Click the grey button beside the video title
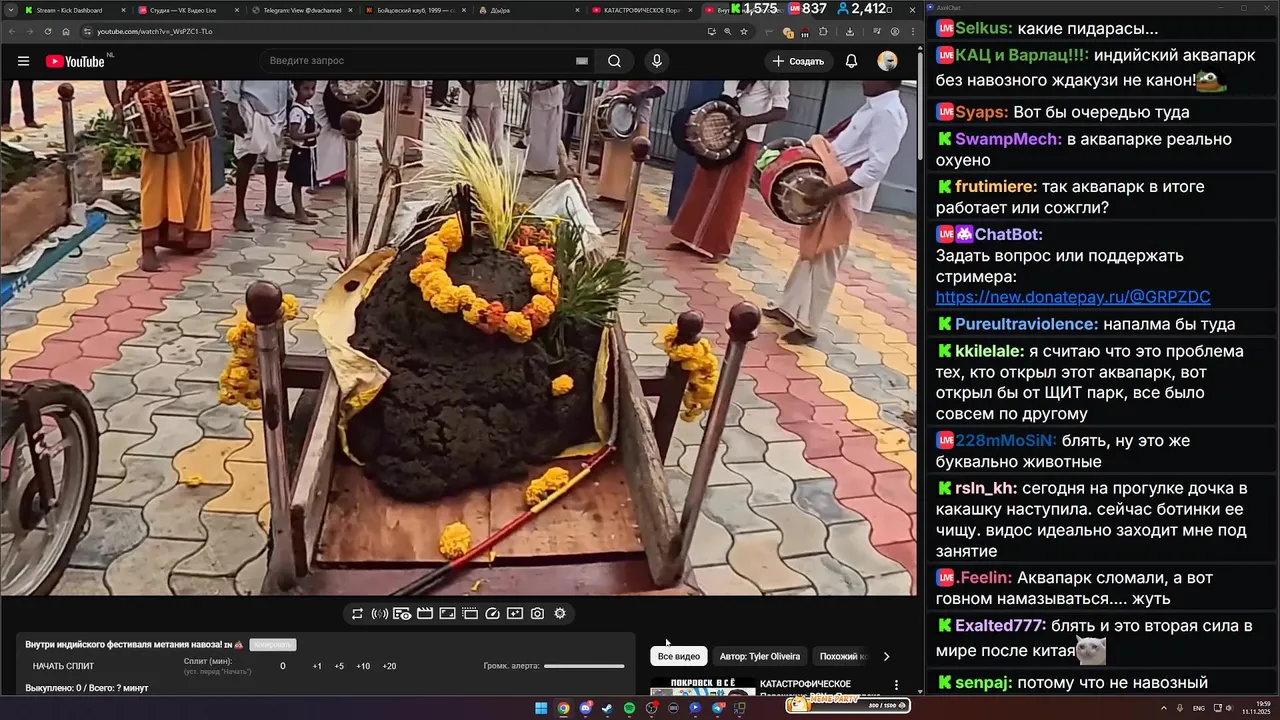 pos(273,645)
